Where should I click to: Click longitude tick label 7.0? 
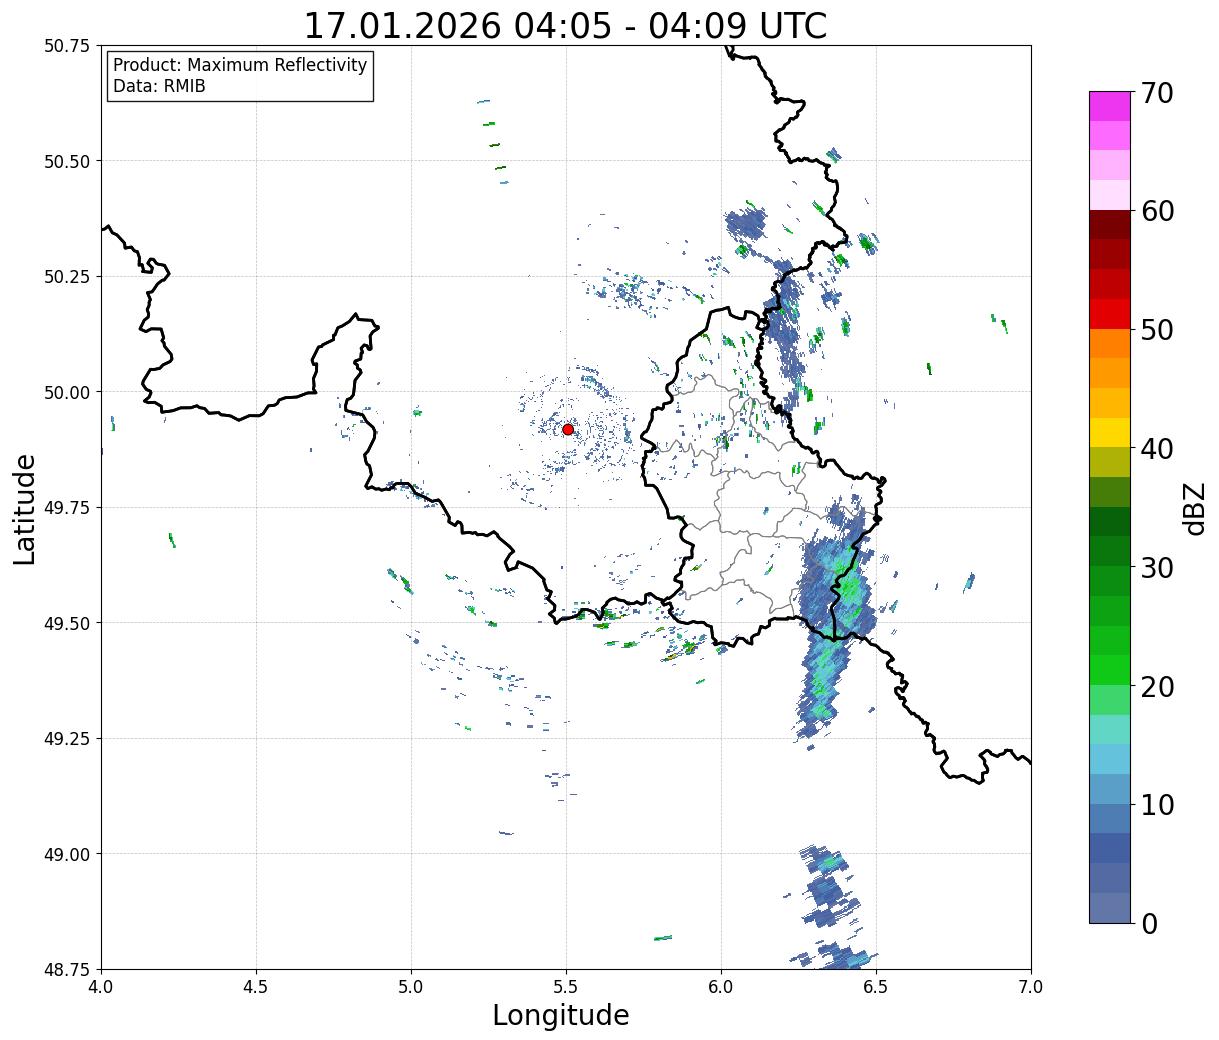pos(1031,986)
